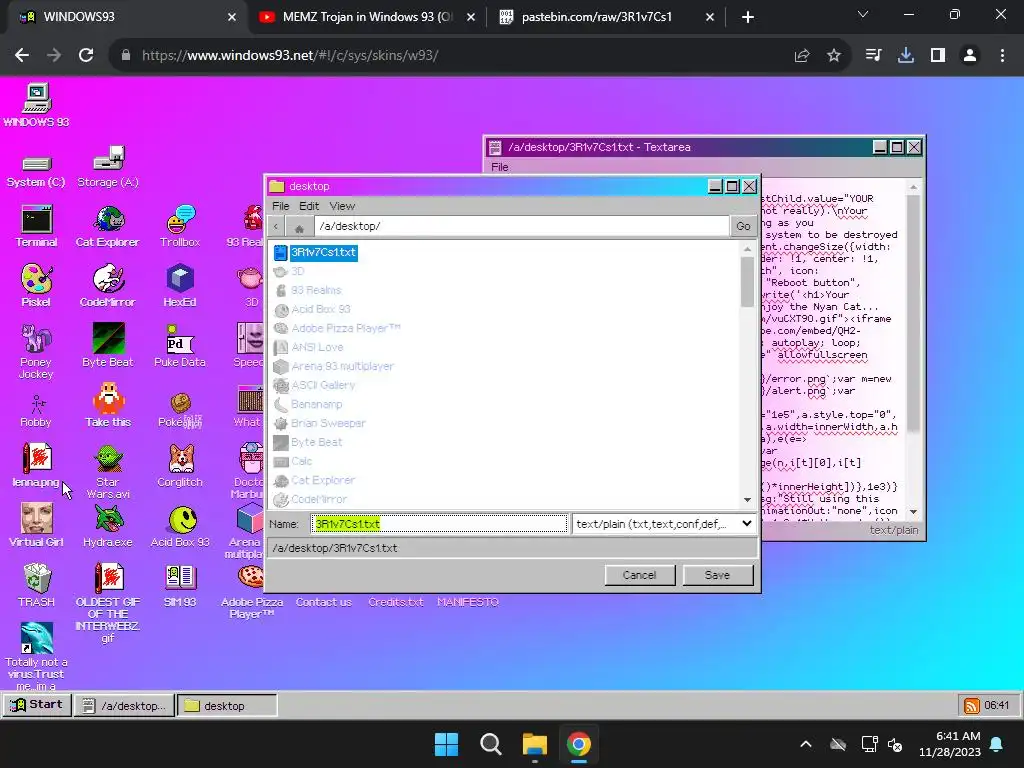Open new browser tab
The width and height of the screenshot is (1024, 768).
click(748, 18)
